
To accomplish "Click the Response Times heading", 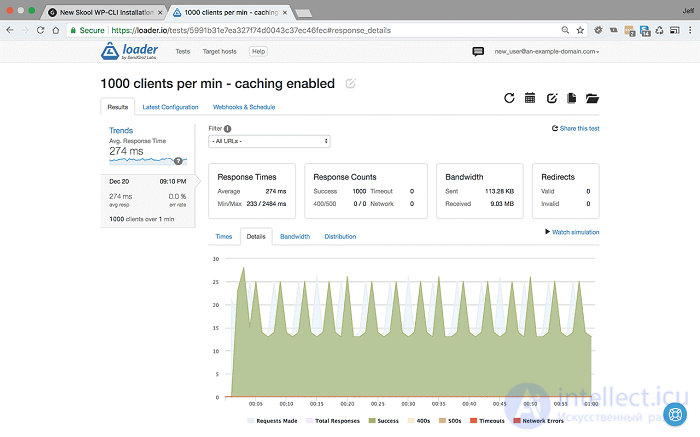I will [x=247, y=177].
